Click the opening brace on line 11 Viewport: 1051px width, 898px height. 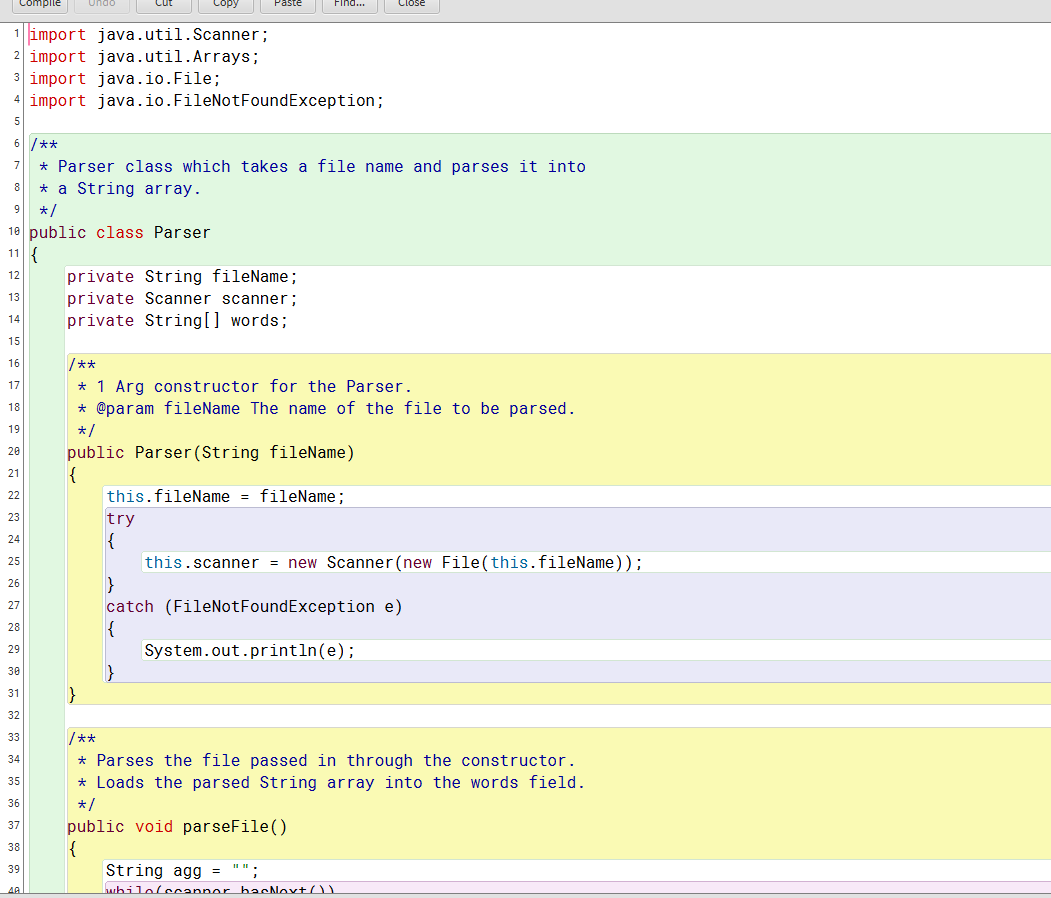[34, 255]
